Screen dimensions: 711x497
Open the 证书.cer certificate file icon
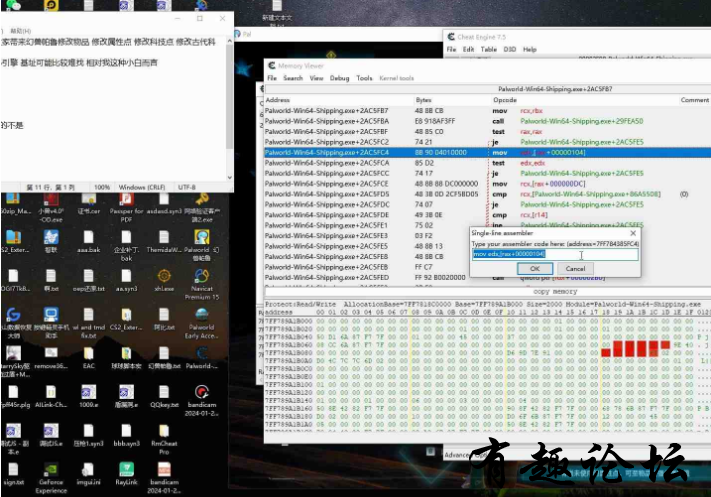pyautogui.click(x=88, y=204)
